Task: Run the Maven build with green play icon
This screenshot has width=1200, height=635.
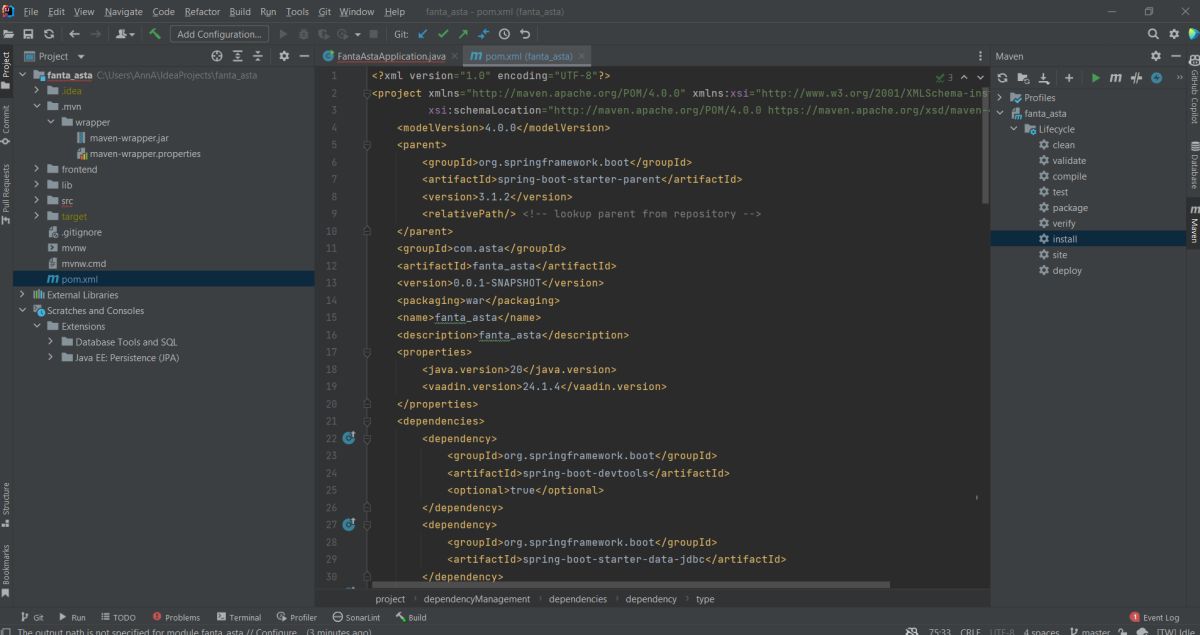Action: [x=1096, y=78]
